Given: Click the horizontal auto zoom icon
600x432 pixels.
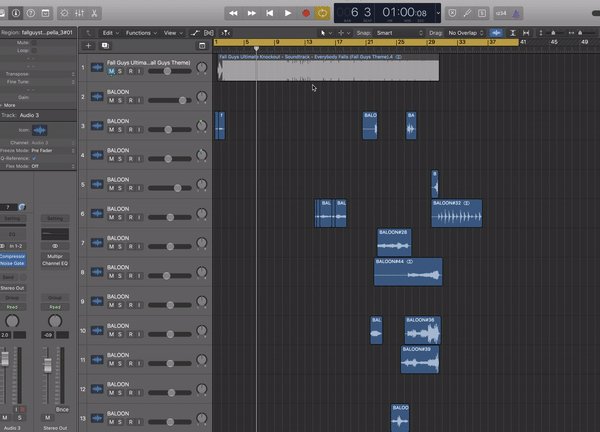Looking at the screenshot, I should tap(526, 33).
